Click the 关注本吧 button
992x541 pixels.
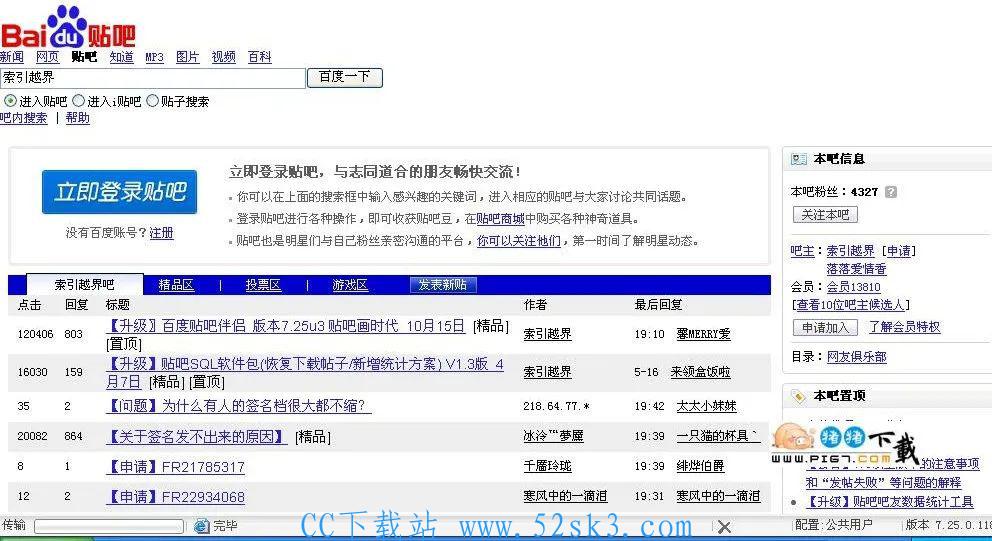point(825,215)
